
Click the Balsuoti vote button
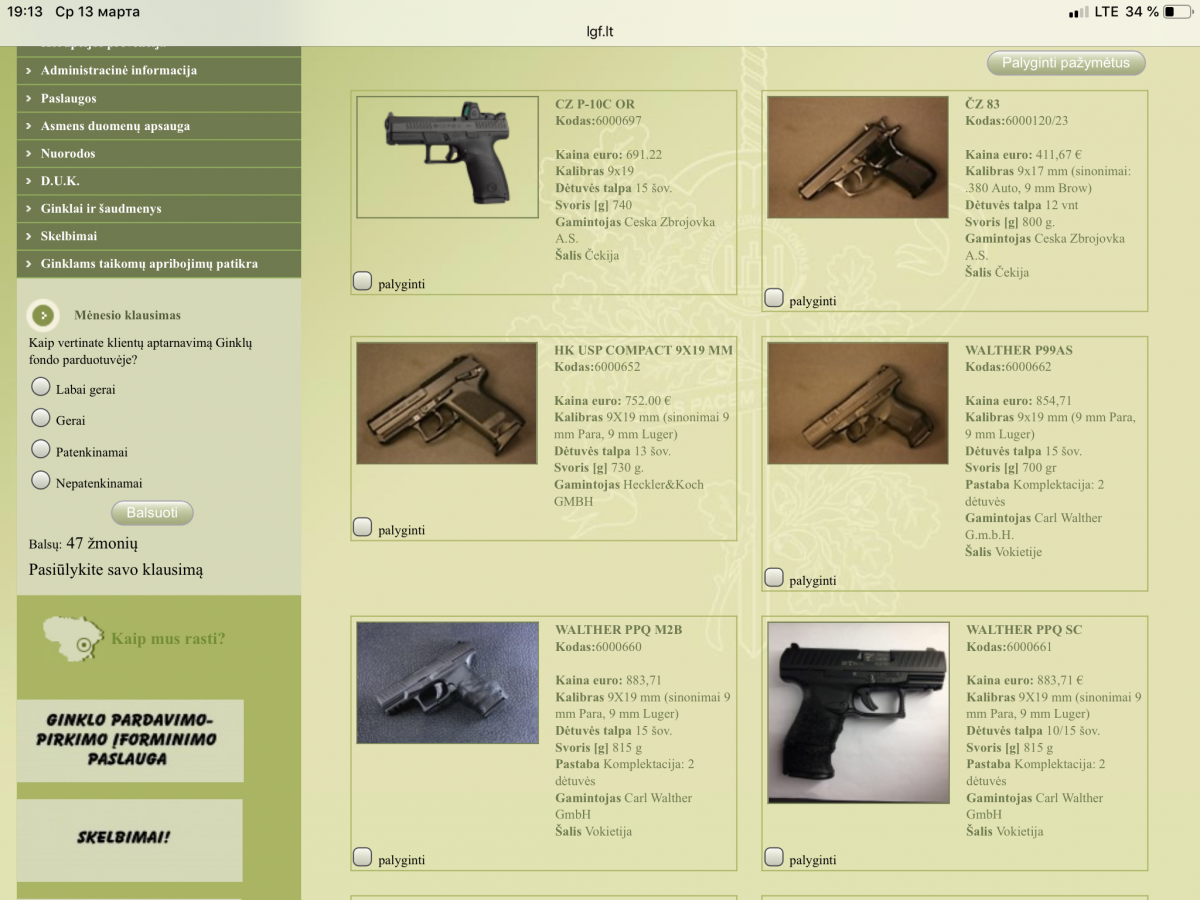152,513
